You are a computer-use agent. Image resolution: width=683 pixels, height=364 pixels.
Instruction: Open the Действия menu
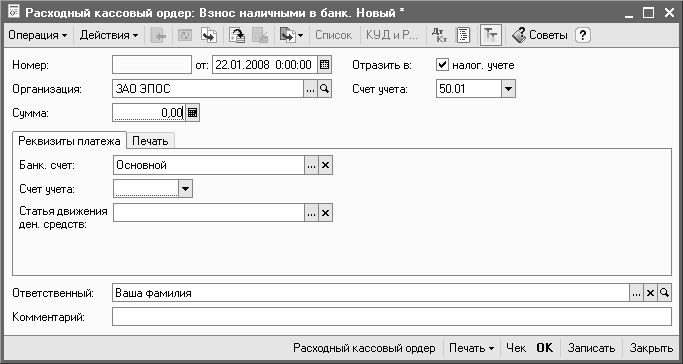point(109,35)
